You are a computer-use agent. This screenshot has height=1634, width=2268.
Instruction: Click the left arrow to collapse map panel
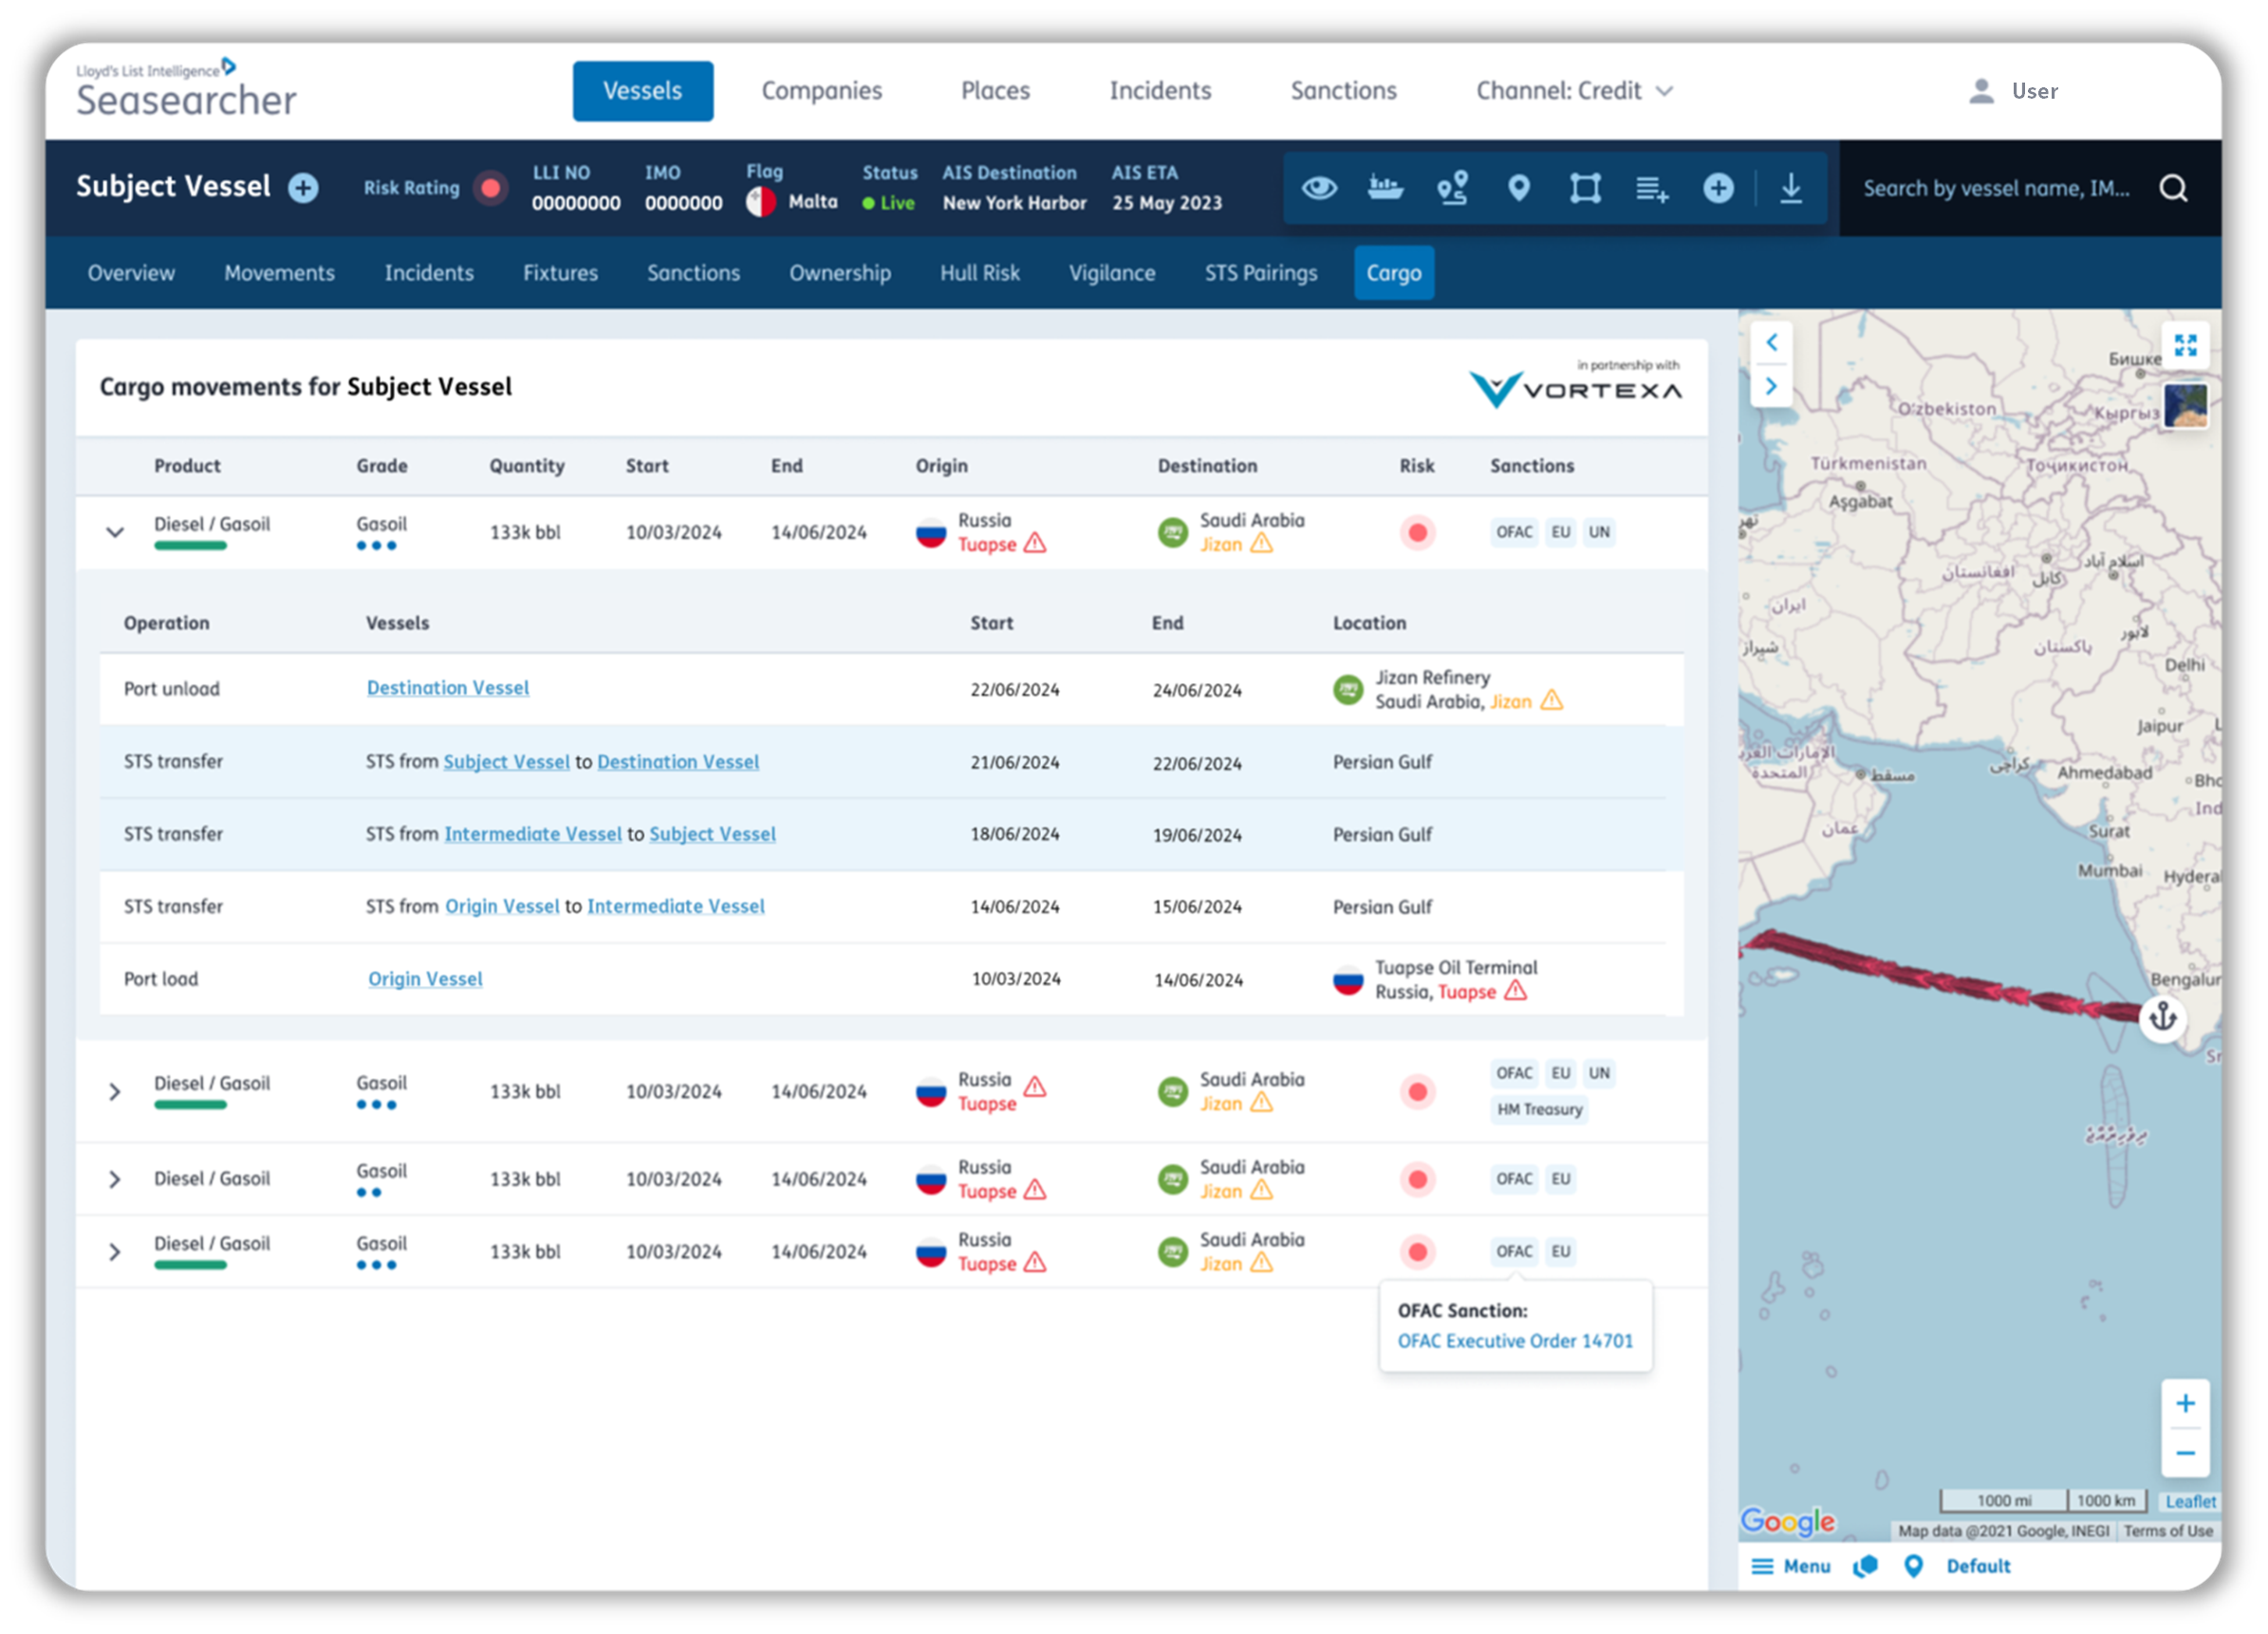point(1771,343)
